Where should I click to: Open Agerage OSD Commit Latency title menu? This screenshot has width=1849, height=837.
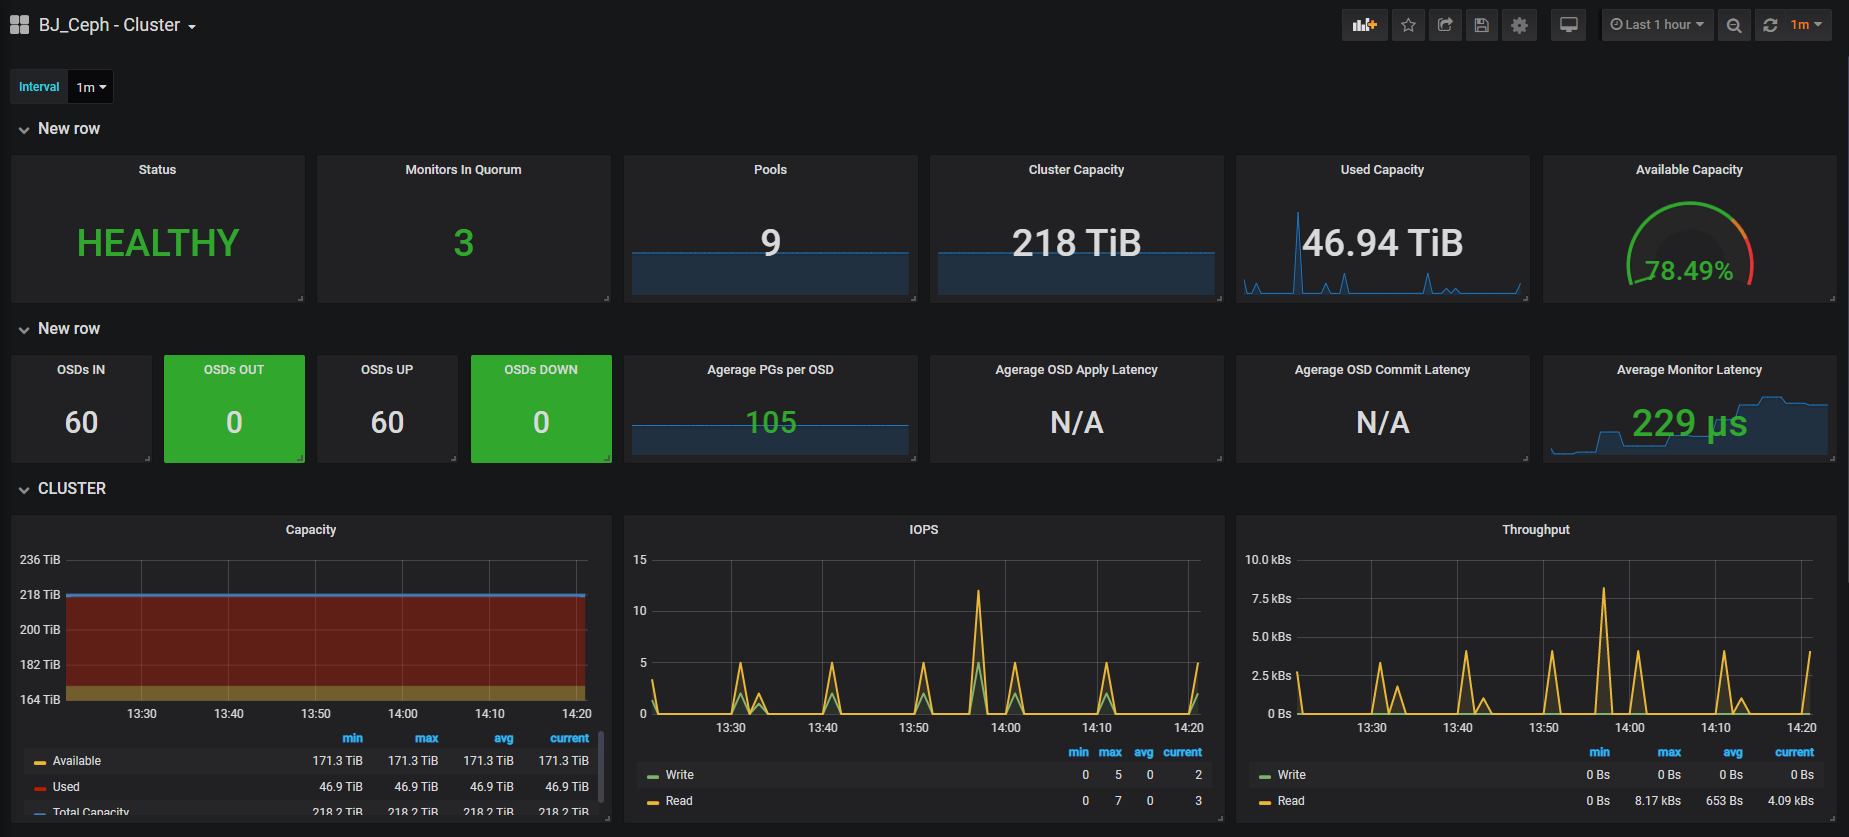(x=1382, y=370)
